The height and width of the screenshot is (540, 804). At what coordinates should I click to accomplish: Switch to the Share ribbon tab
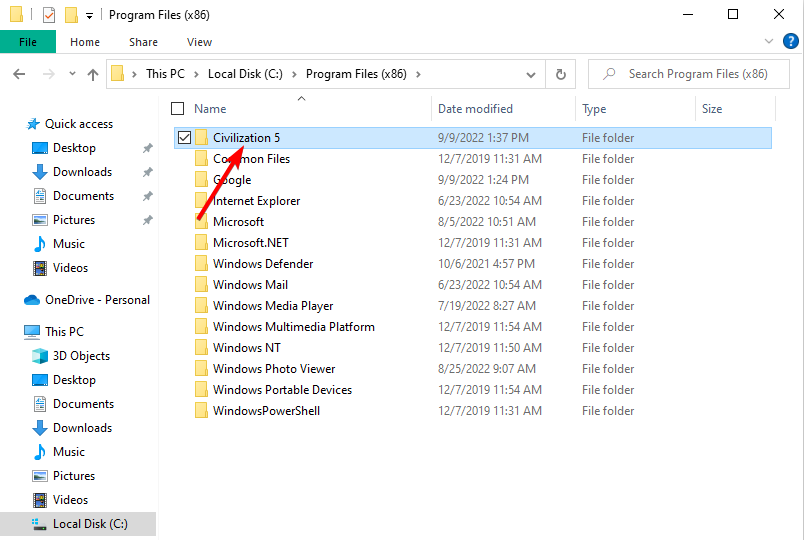click(143, 42)
